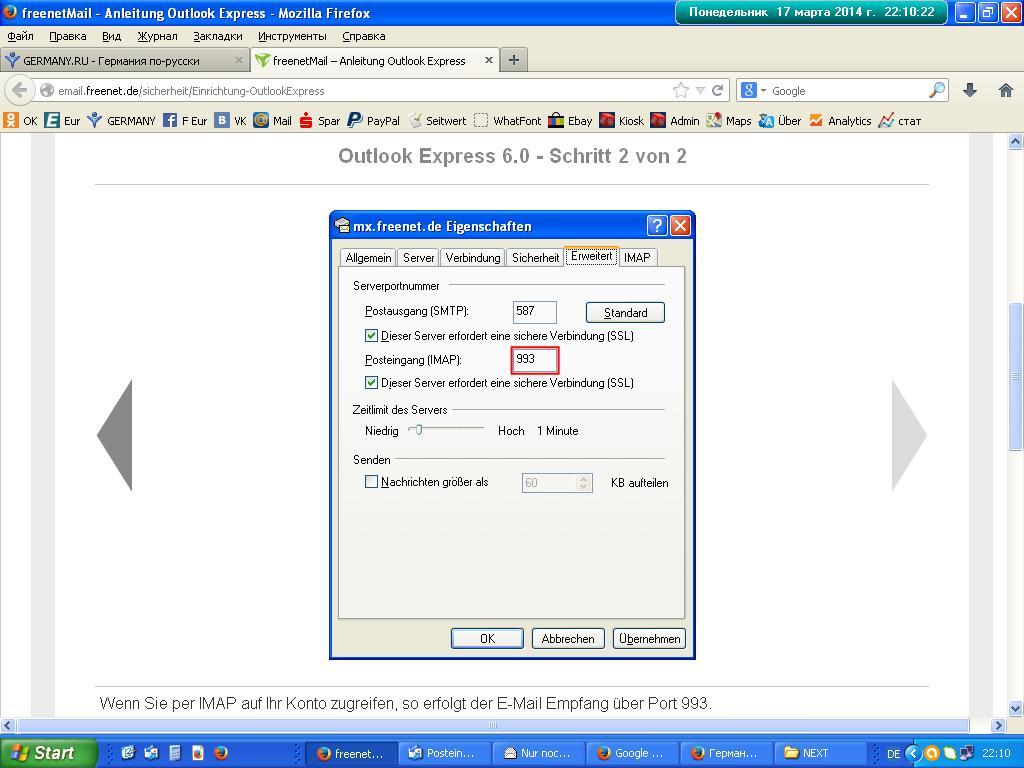Open the Kiosk bookmark
Viewport: 1024px width, 768px height.
(x=622, y=120)
